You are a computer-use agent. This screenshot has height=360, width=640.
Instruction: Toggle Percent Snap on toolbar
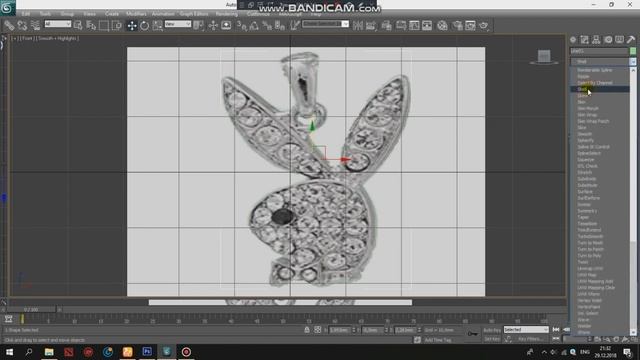(x=267, y=25)
